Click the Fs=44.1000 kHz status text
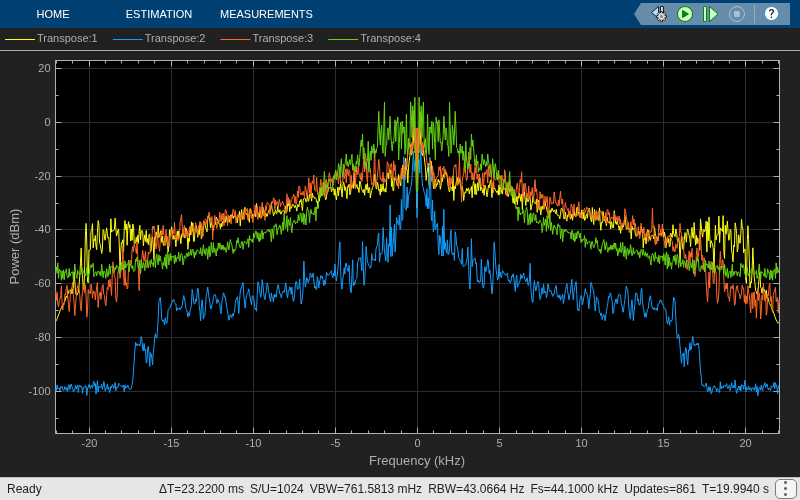800x500 pixels. click(574, 489)
